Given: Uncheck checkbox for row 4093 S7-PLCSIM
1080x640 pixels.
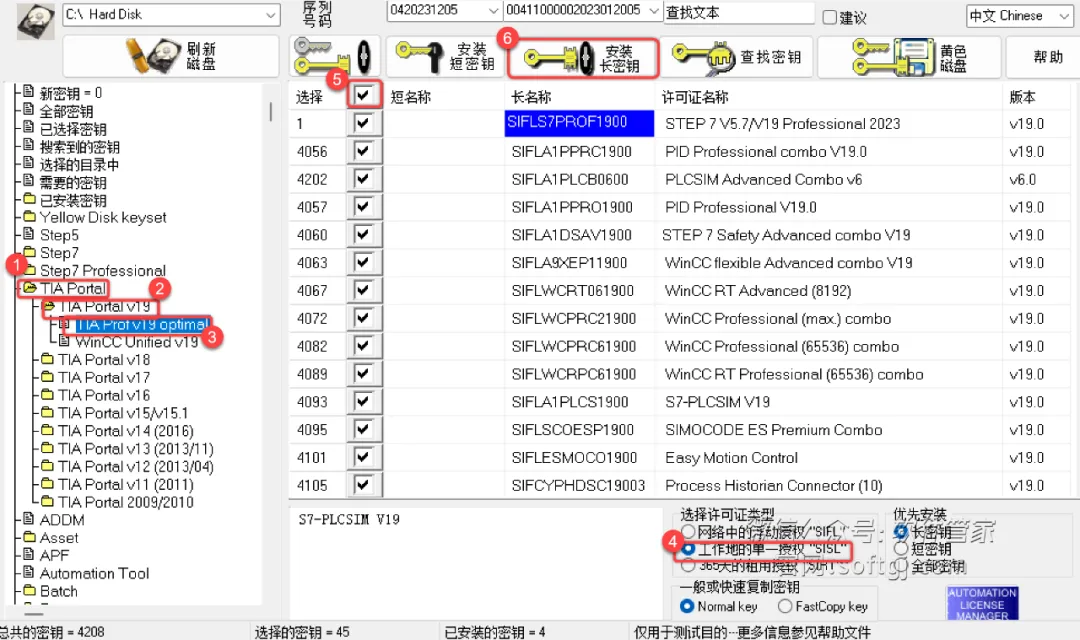Looking at the screenshot, I should pyautogui.click(x=363, y=401).
